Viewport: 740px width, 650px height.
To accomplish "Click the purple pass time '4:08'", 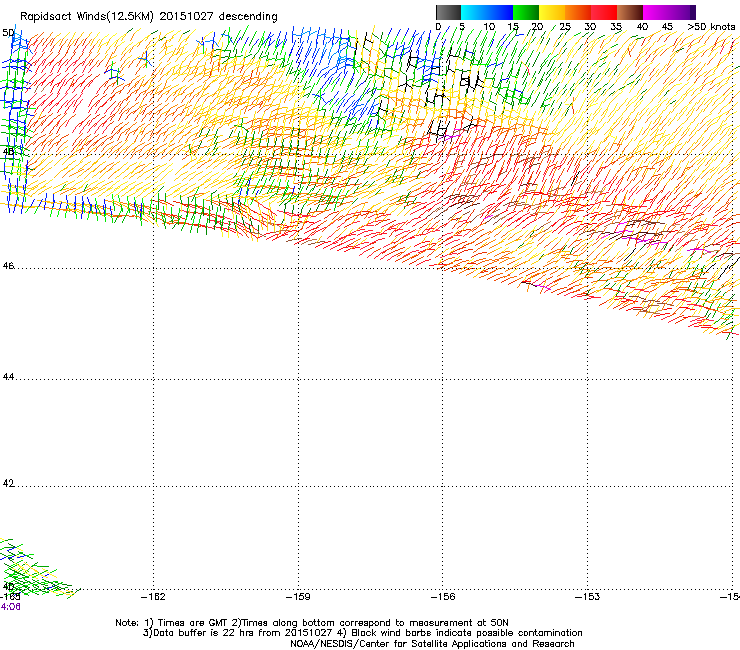I will 10,607.
